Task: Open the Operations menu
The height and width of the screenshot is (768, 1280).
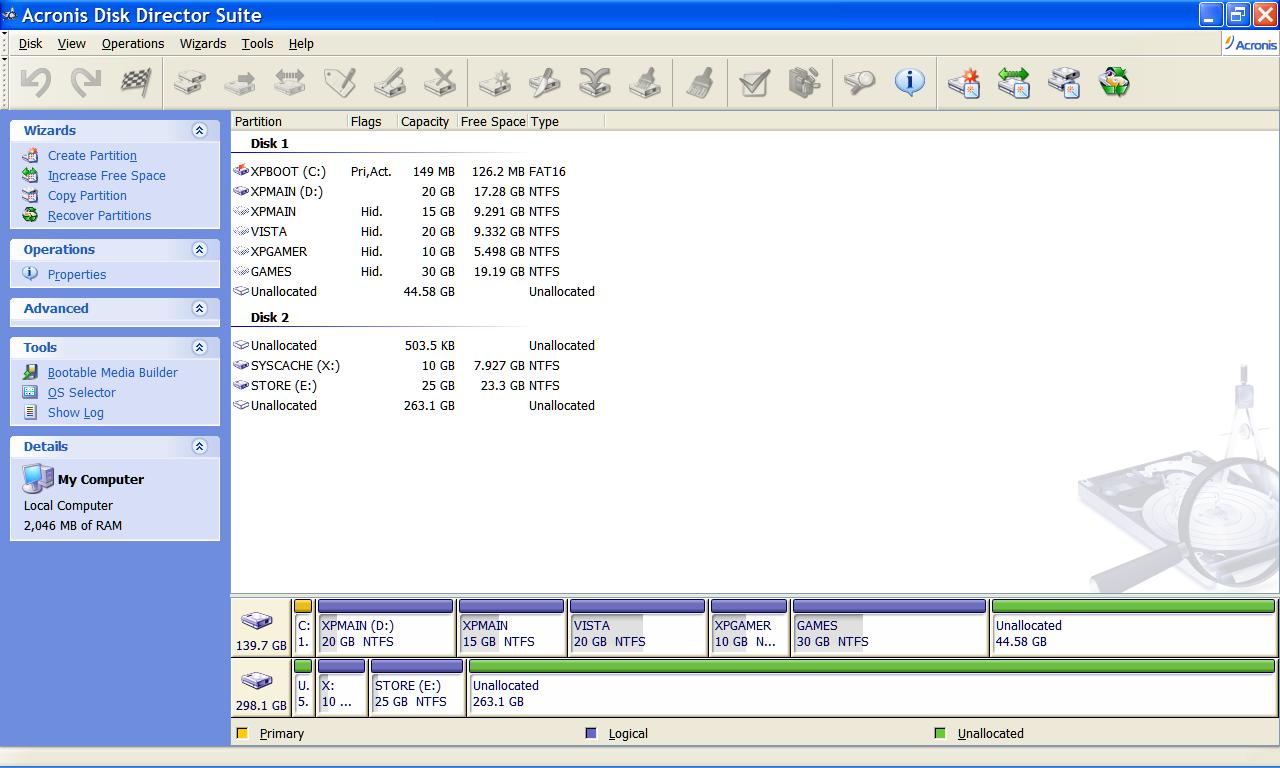Action: (133, 43)
